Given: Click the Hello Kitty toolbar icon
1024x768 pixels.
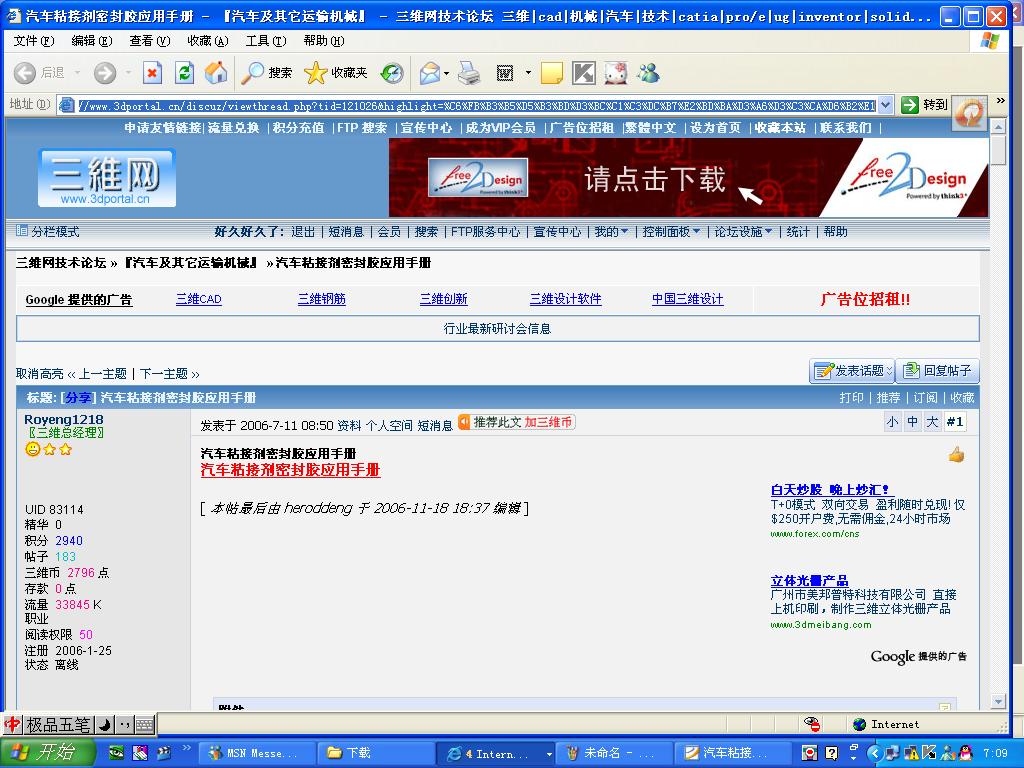Looking at the screenshot, I should pos(616,72).
